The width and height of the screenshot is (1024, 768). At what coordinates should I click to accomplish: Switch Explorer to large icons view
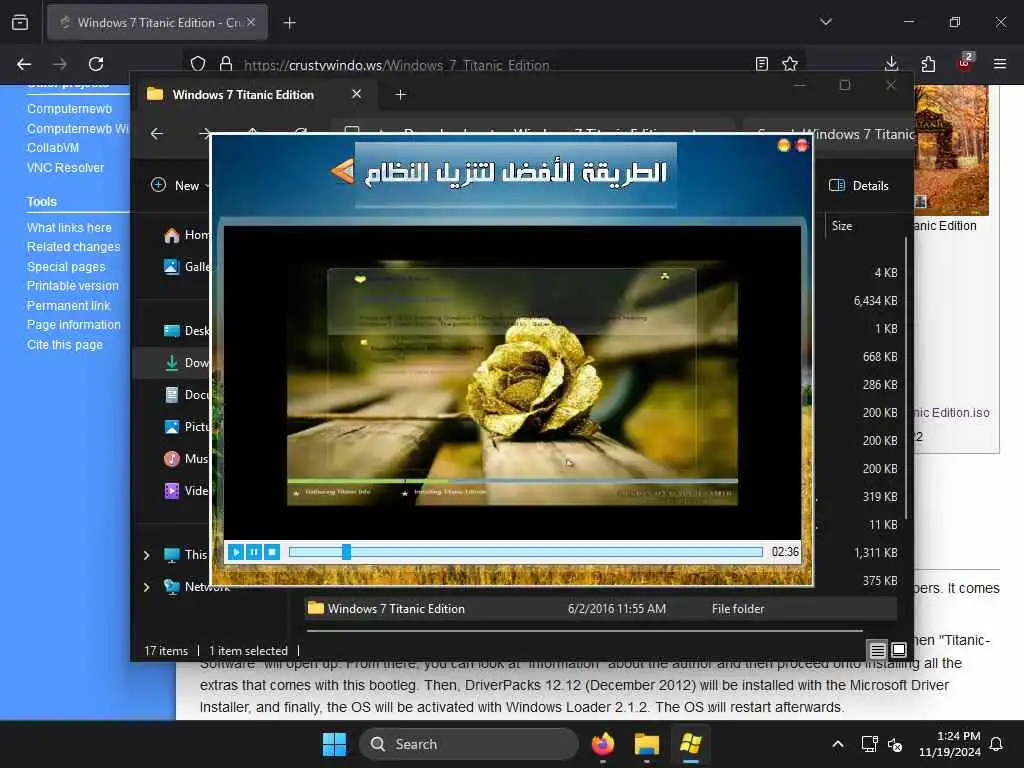pos(899,650)
